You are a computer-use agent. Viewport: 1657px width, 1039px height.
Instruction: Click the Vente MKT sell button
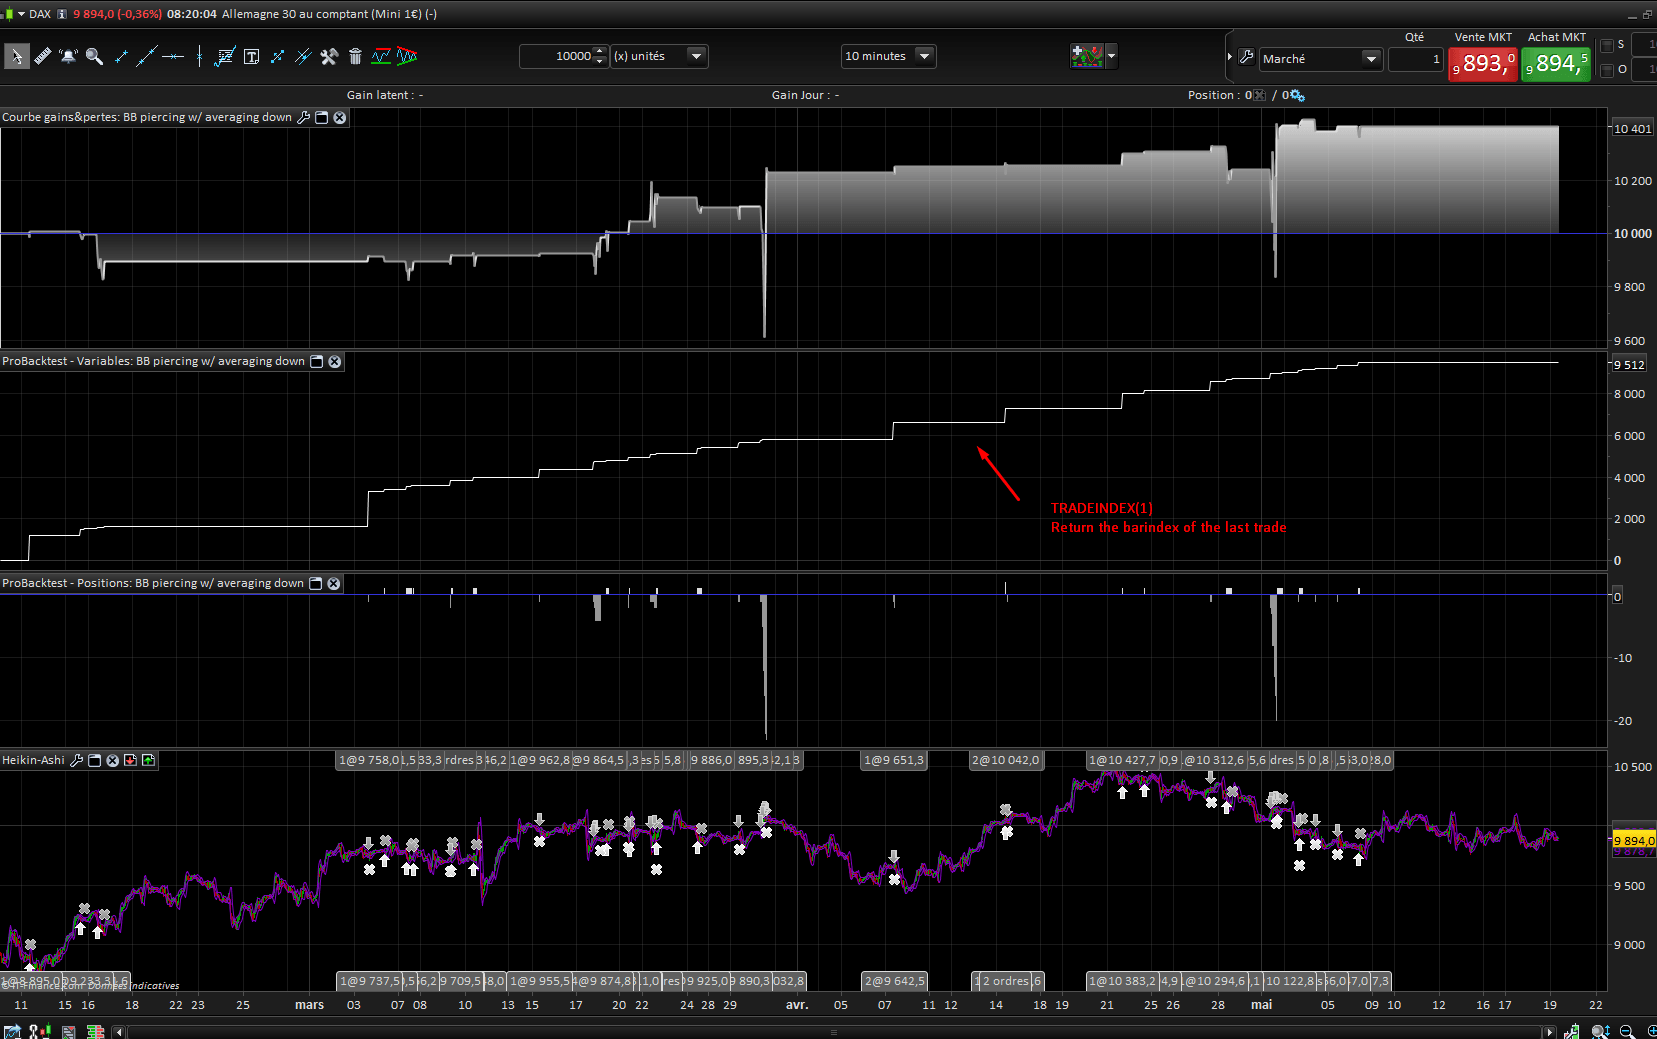[1483, 63]
